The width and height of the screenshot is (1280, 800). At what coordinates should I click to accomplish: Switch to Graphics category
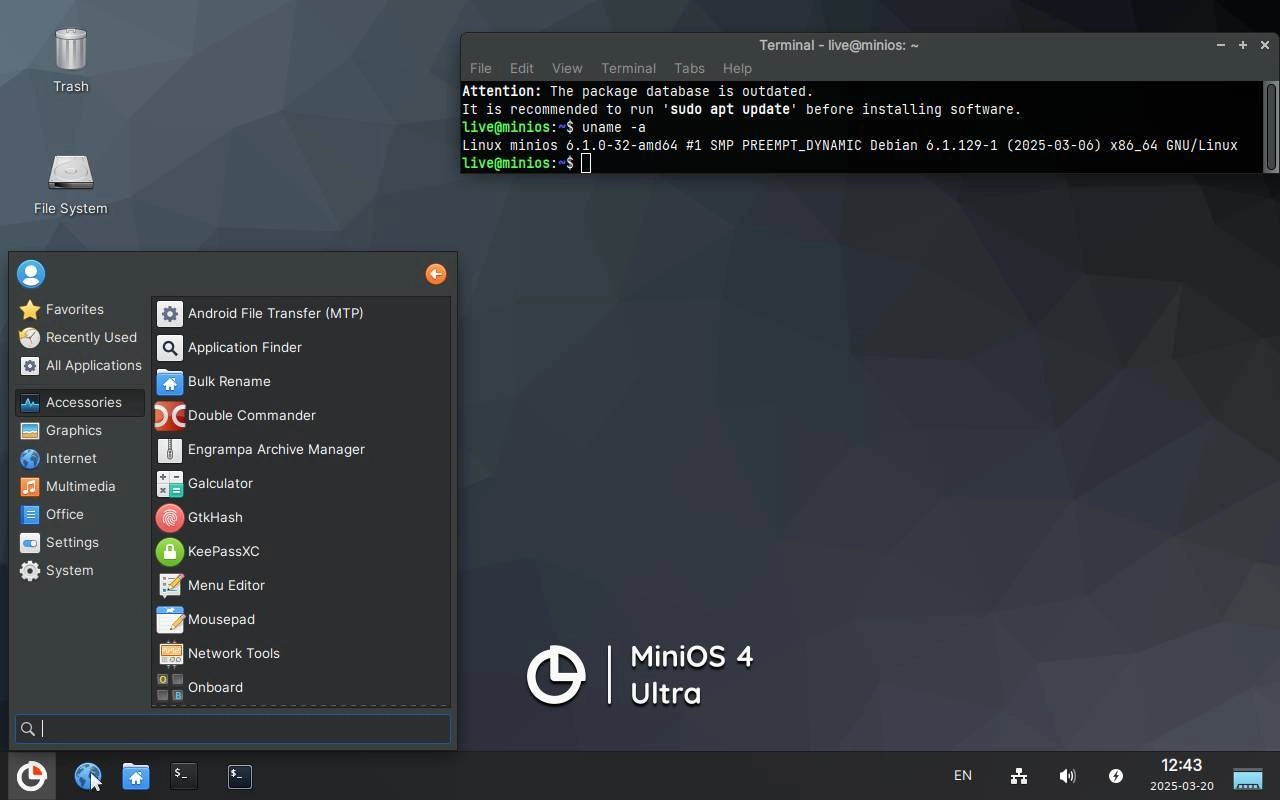pyautogui.click(x=80, y=430)
